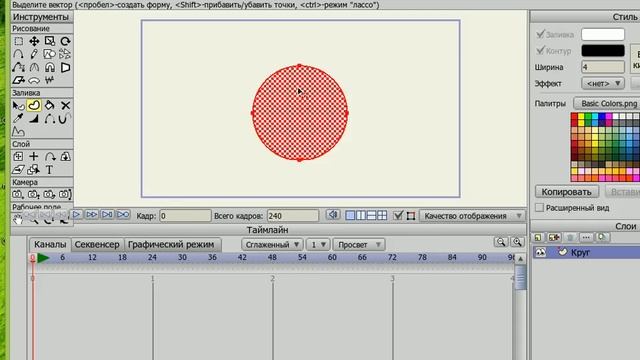Toggle the red-cornered output frame display button
The height and width of the screenshot is (360, 640).
tap(411, 216)
